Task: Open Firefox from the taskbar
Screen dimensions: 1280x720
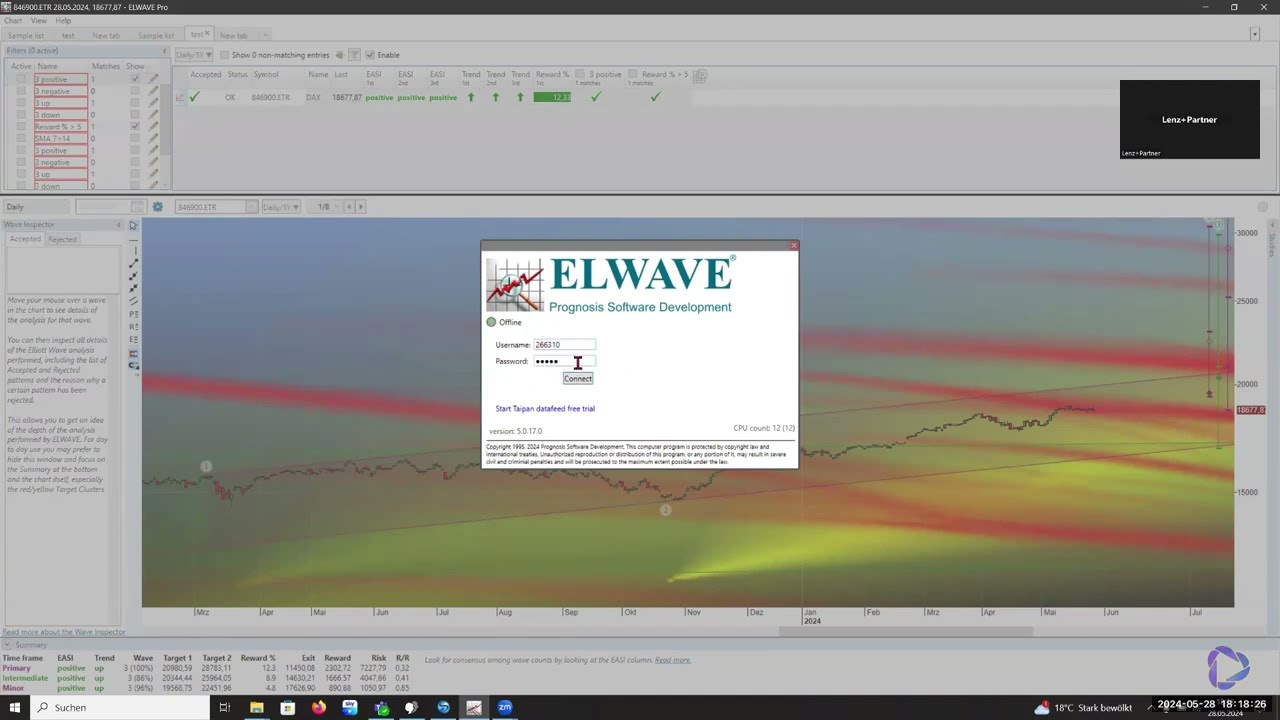Action: pyautogui.click(x=319, y=708)
